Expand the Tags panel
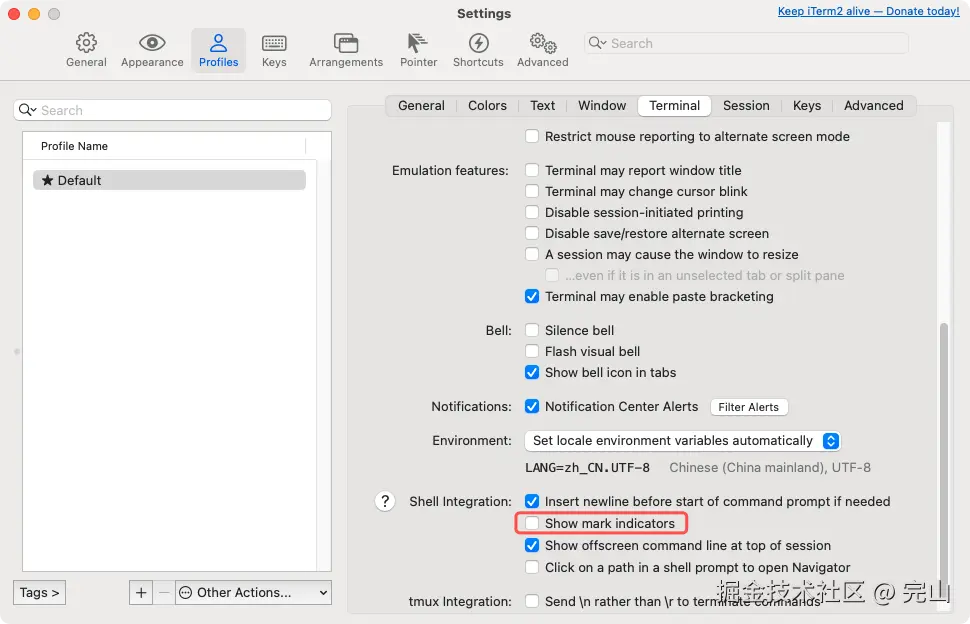 coord(39,592)
